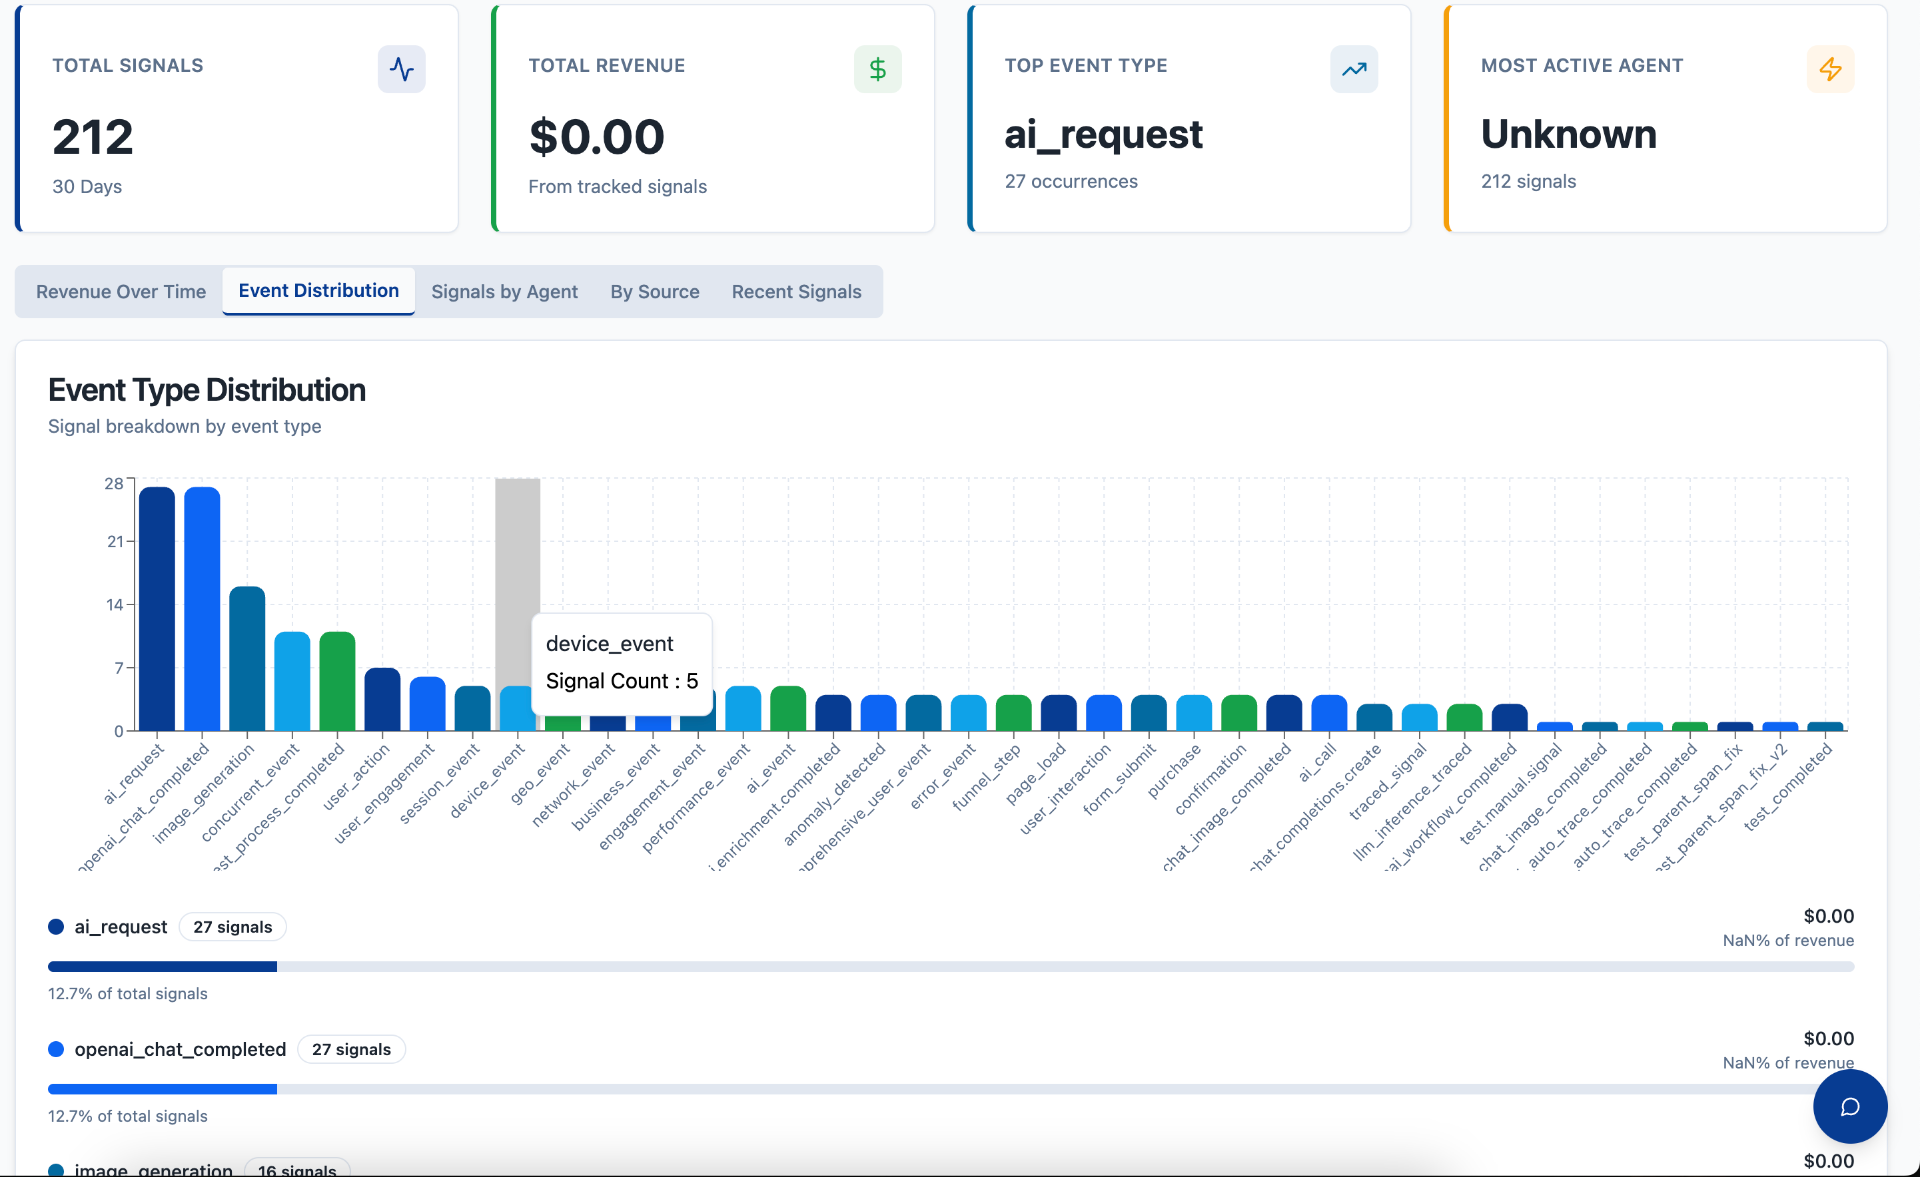1920x1177 pixels.
Task: Switch to the By Source tab
Action: click(655, 291)
